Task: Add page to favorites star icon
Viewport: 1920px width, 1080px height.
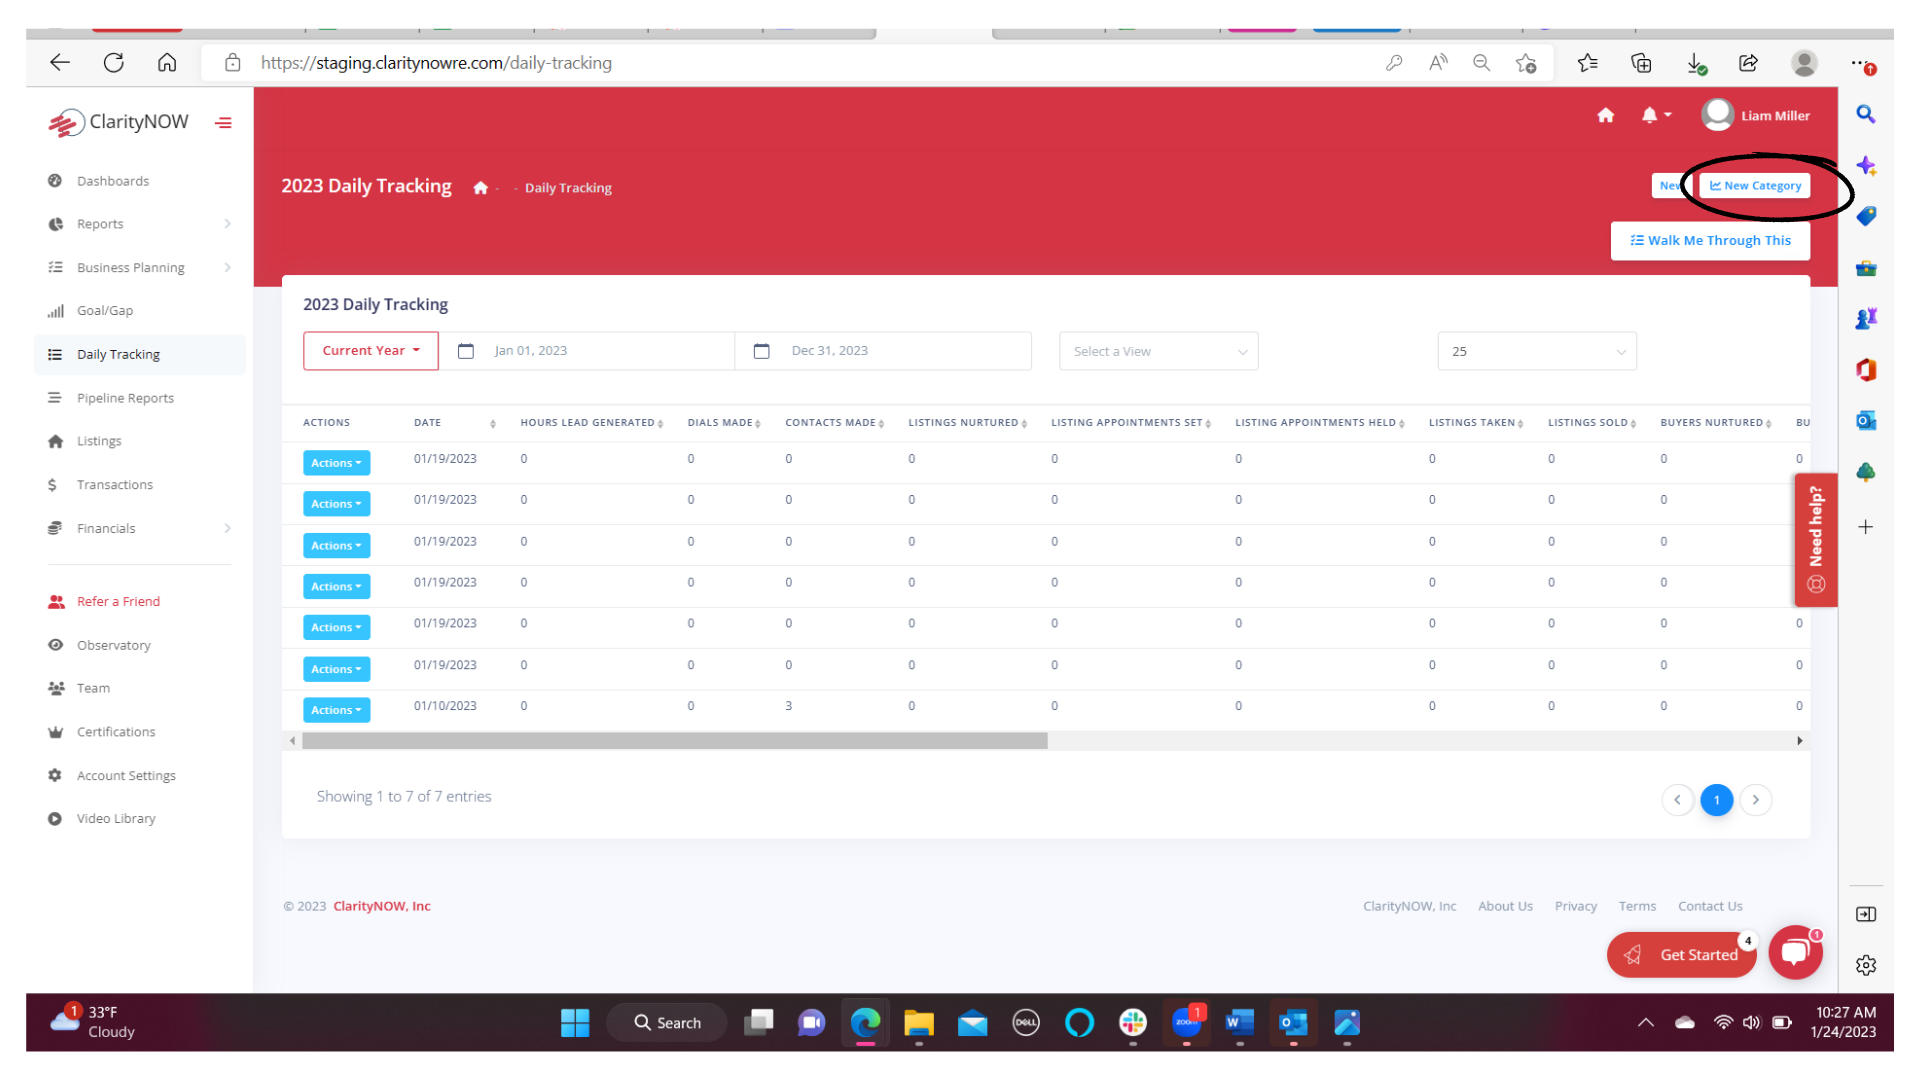Action: coord(1526,63)
